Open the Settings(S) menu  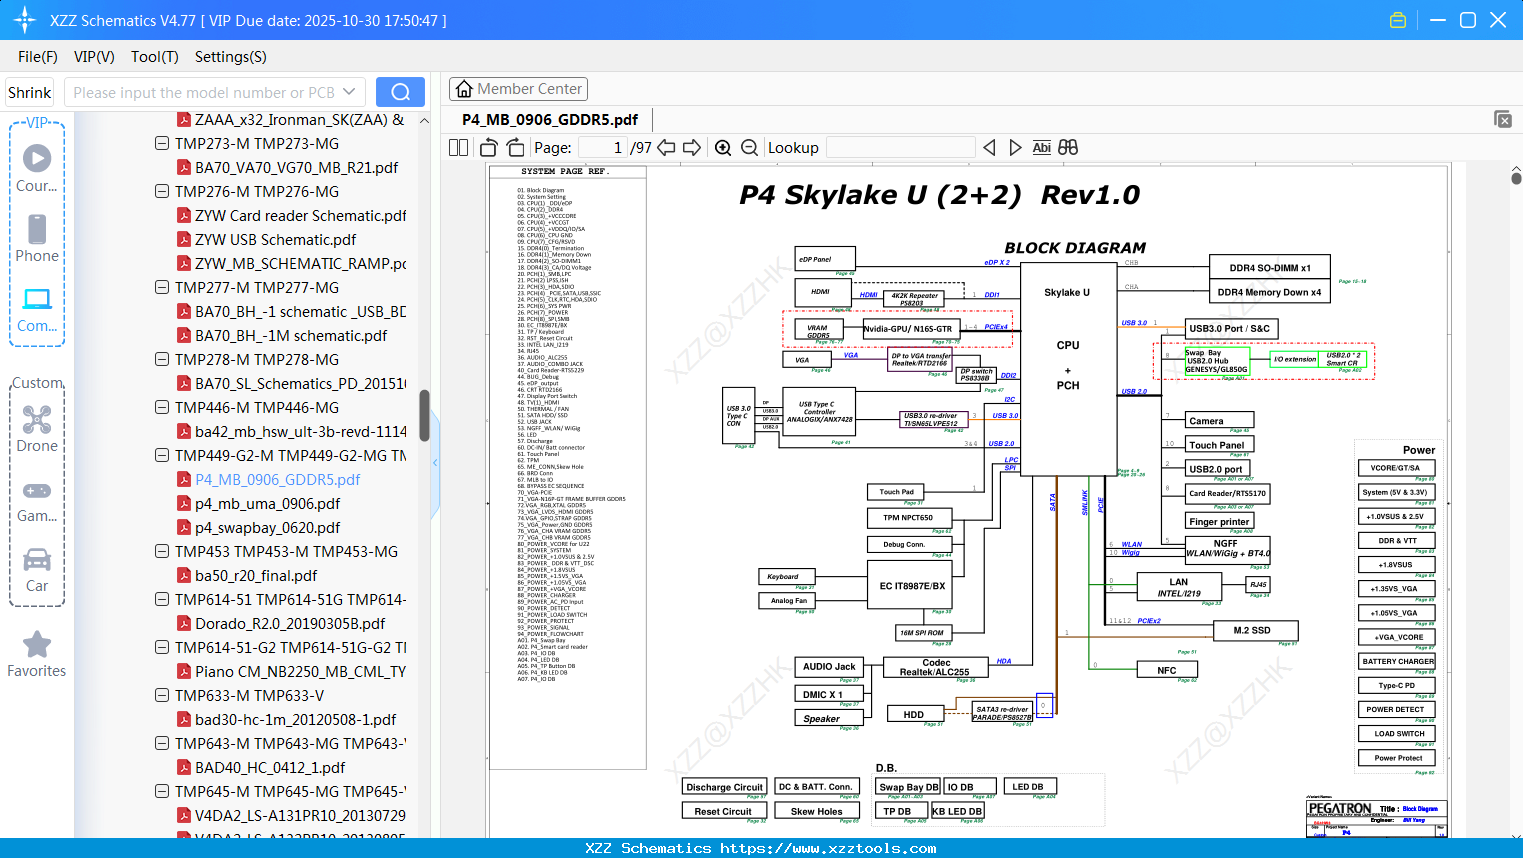point(230,57)
